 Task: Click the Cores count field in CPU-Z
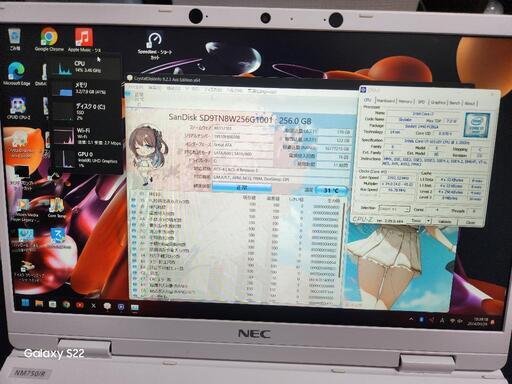coord(437,210)
